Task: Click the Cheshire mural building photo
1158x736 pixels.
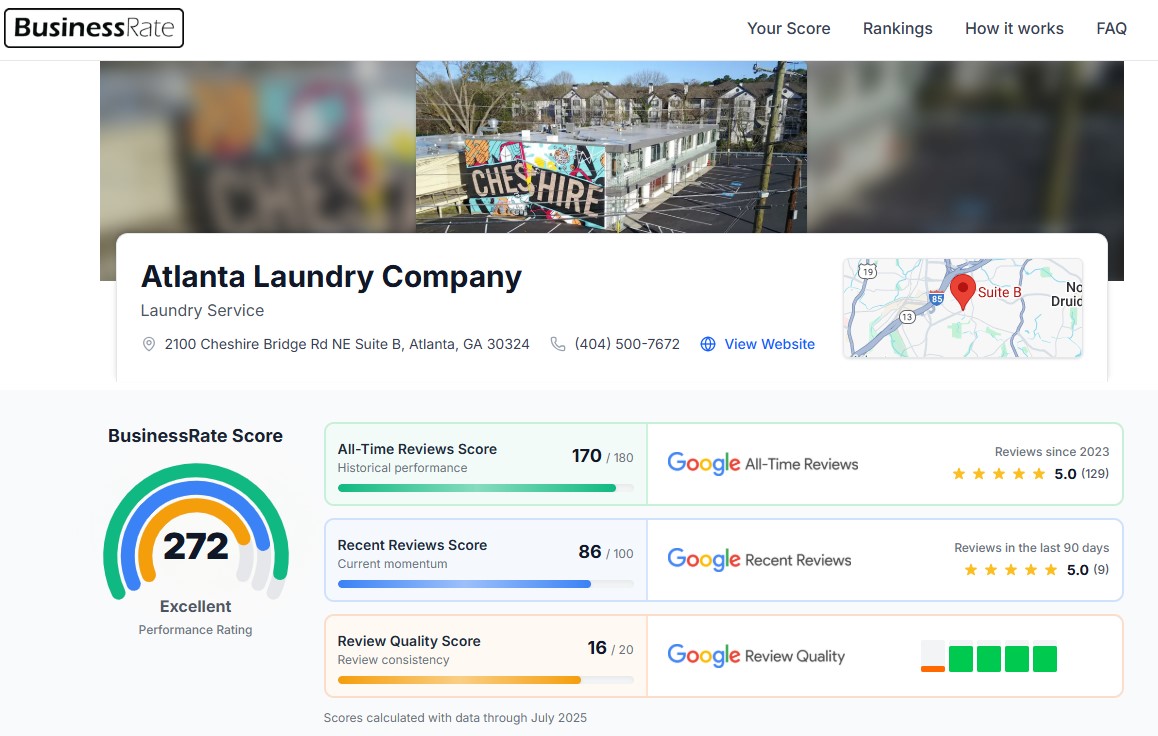Action: pos(611,147)
